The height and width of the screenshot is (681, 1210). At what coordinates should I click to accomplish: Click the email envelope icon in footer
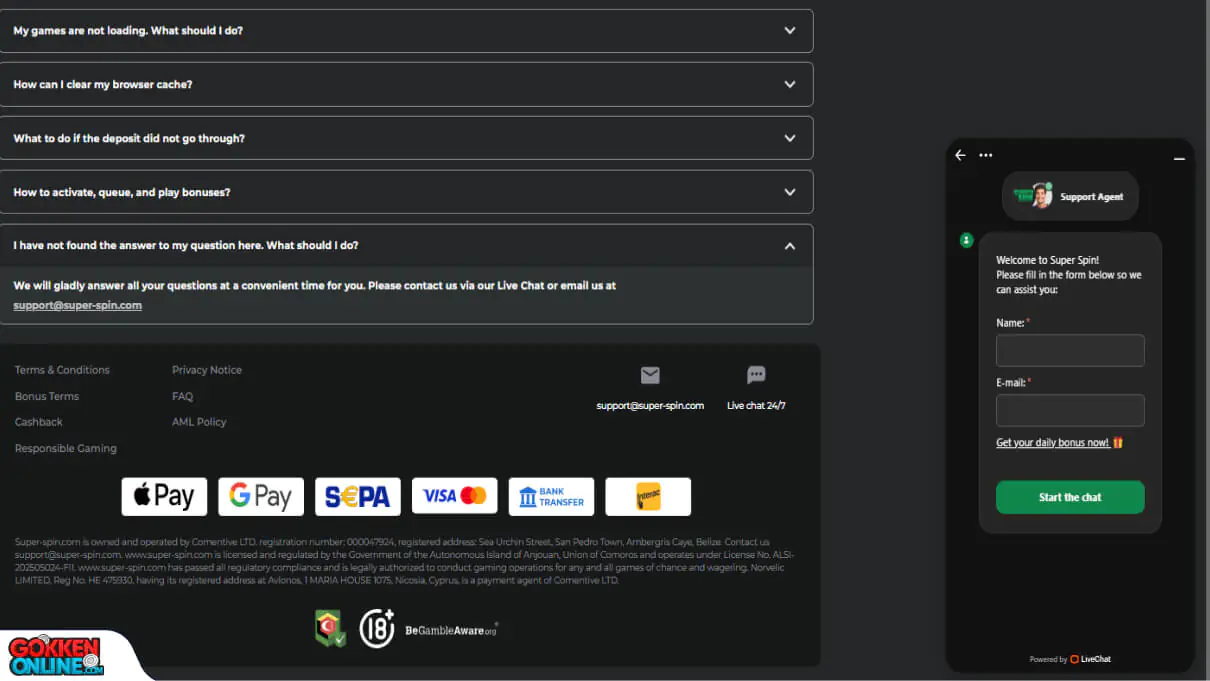point(650,375)
